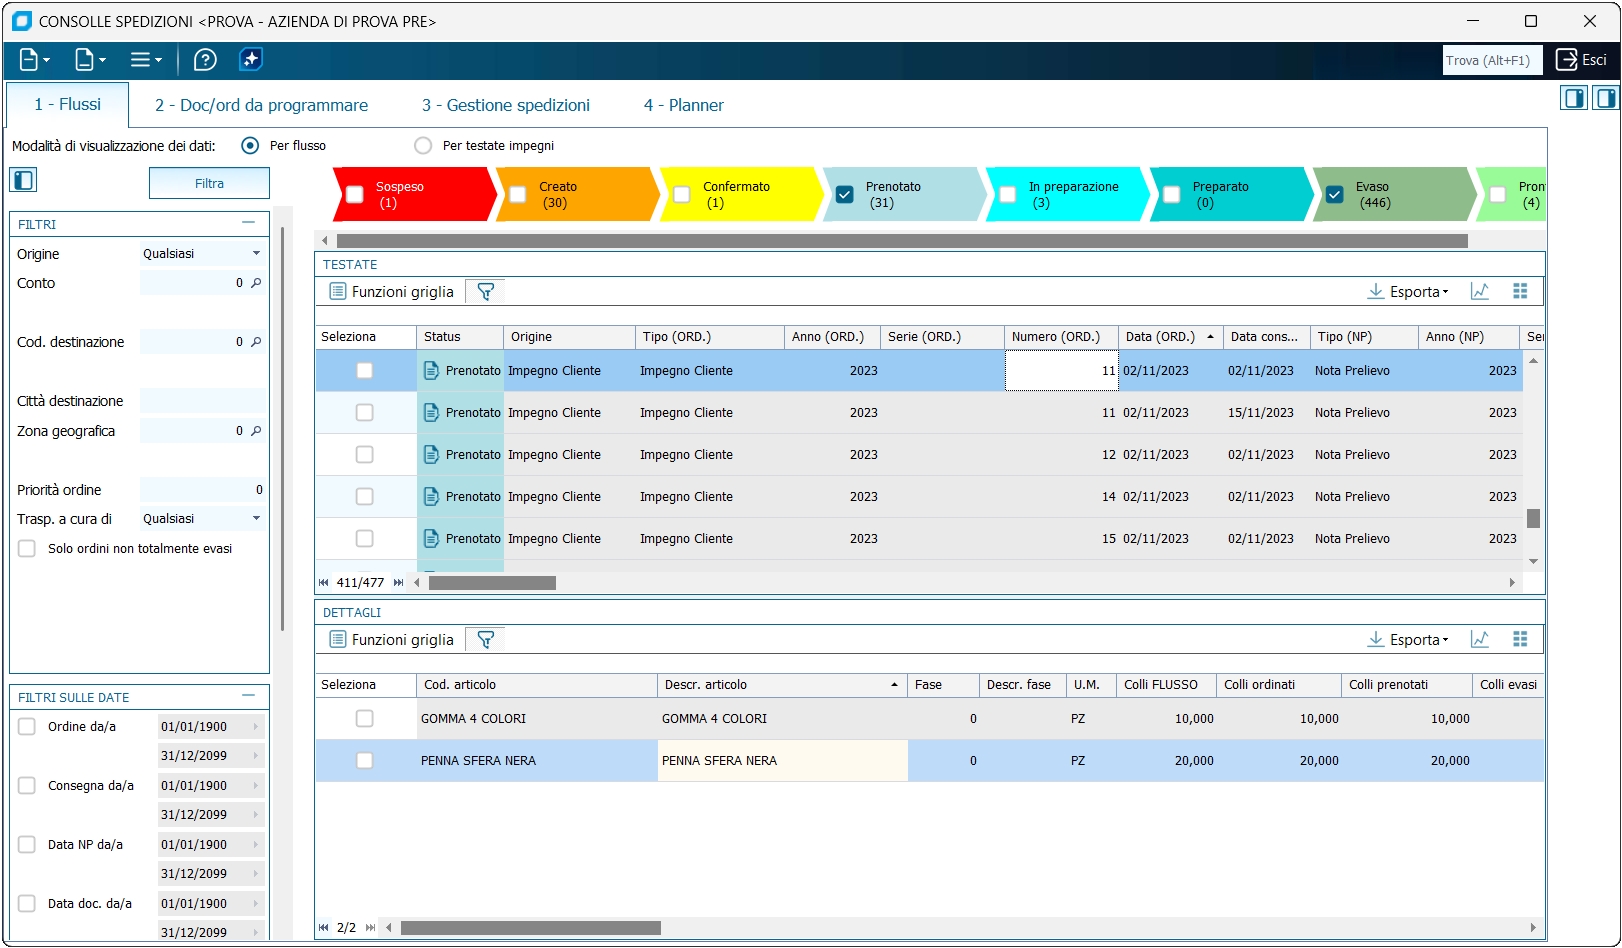Viewport: 1622px width, 948px height.
Task: Enable the Sospeso flow checkbox
Action: point(355,195)
